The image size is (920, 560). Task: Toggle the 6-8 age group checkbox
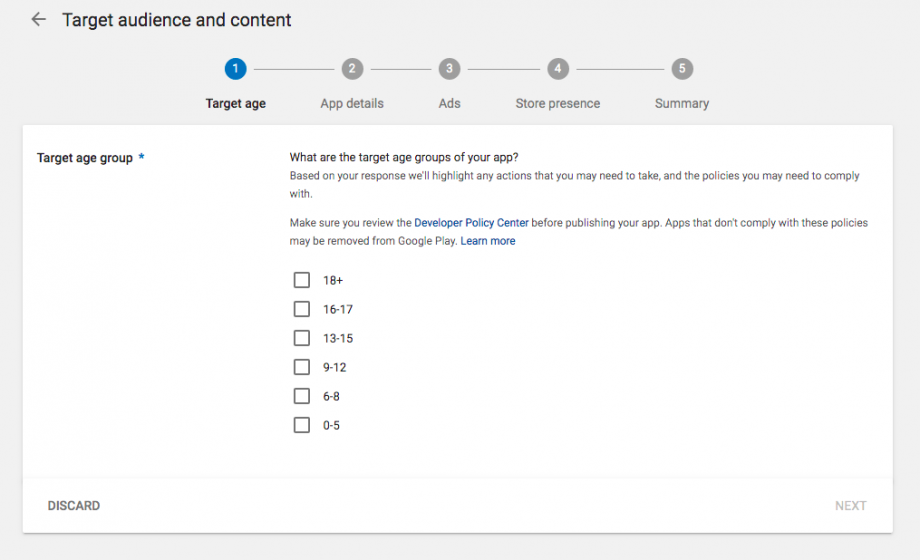(x=302, y=396)
